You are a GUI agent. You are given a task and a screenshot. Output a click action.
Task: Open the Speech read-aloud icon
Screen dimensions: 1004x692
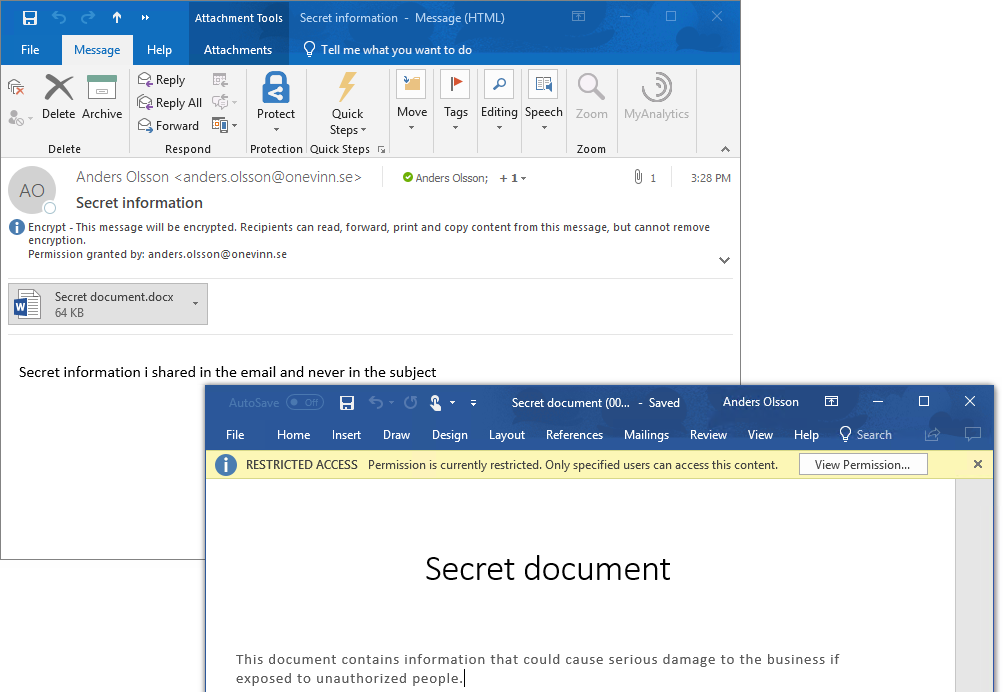click(x=543, y=86)
